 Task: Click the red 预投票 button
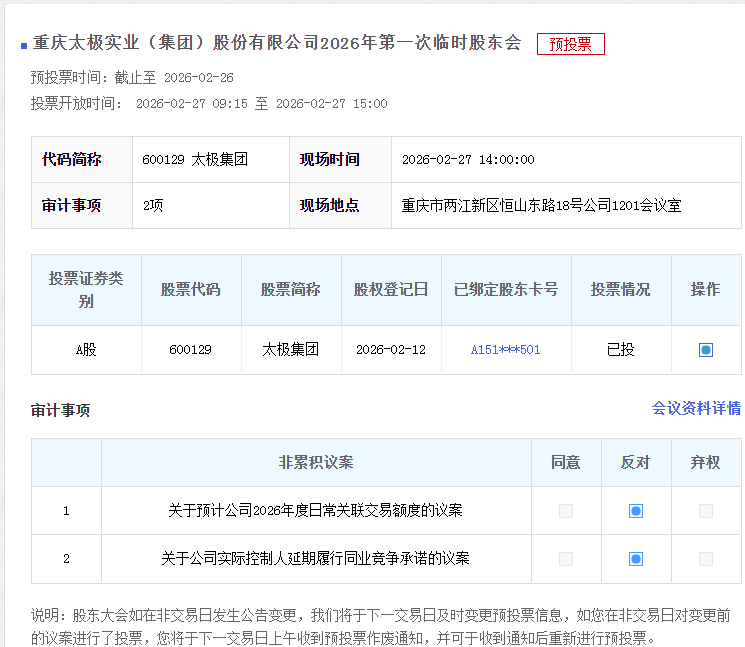coord(571,44)
